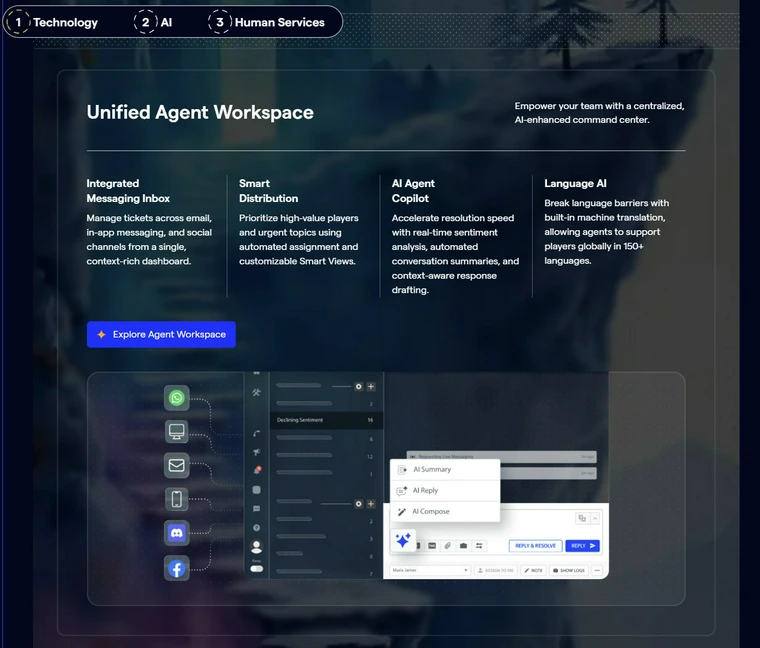Open the notification bell with red badge

point(257,470)
